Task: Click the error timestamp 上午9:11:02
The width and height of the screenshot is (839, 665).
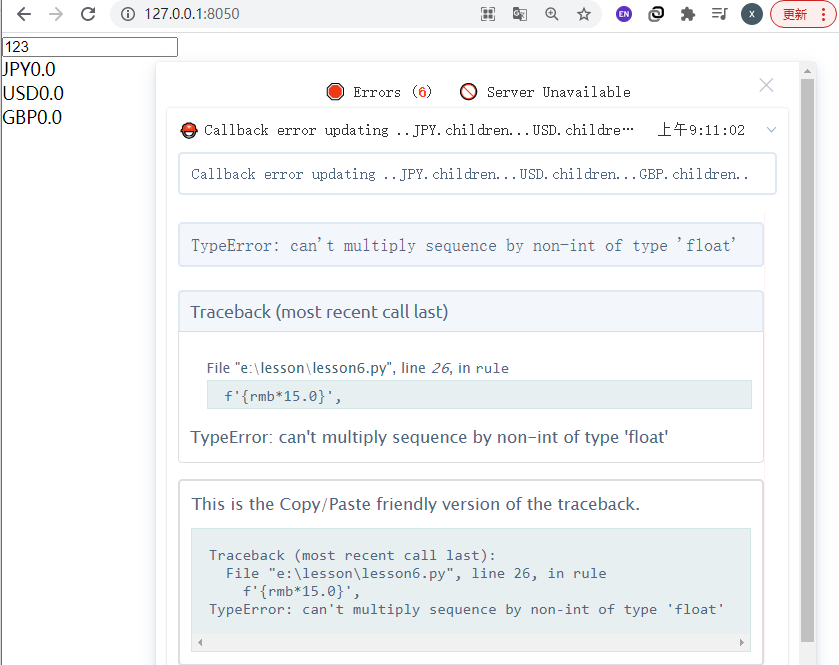Action: [701, 130]
